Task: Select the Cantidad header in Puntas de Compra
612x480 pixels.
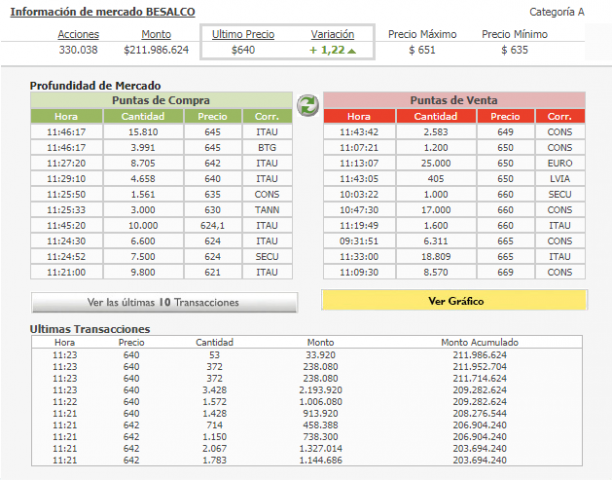Action: [143, 116]
